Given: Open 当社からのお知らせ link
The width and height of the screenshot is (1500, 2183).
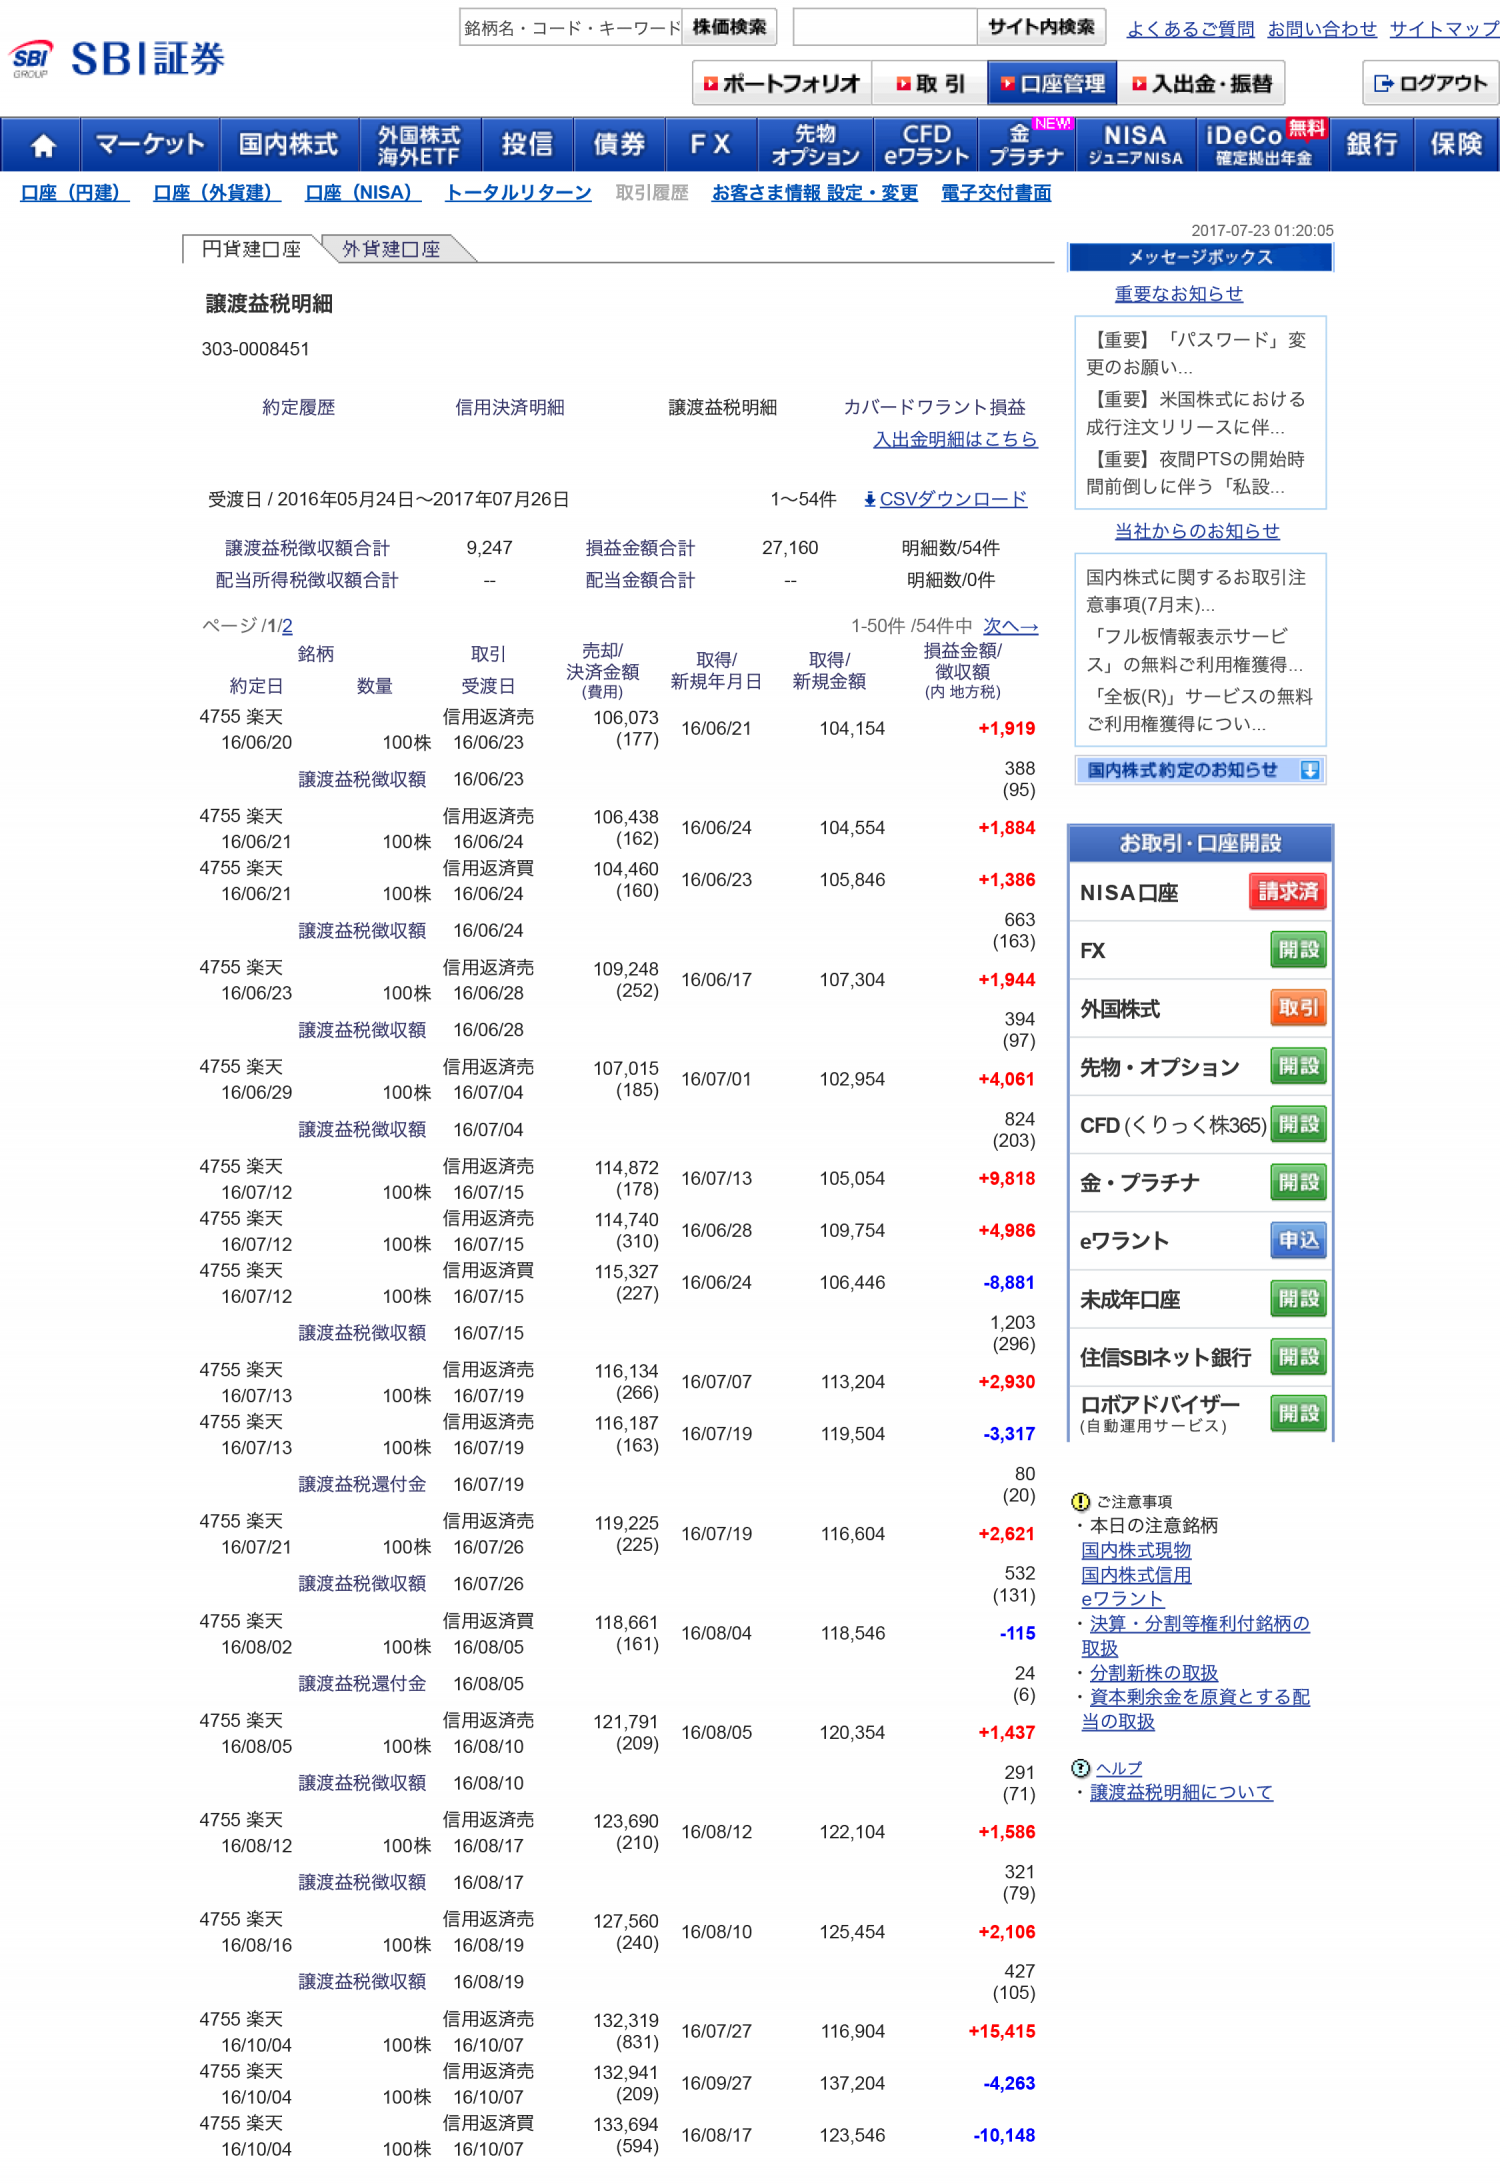Looking at the screenshot, I should coord(1197,531).
